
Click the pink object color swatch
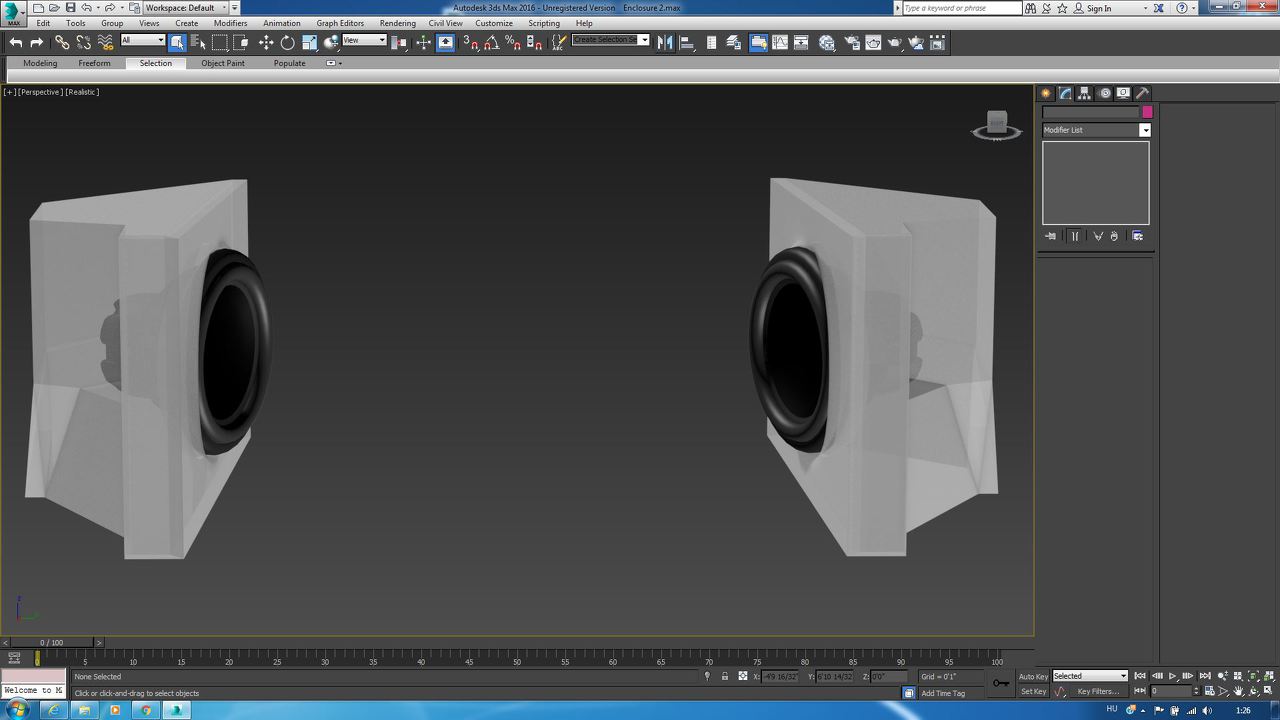[1147, 112]
